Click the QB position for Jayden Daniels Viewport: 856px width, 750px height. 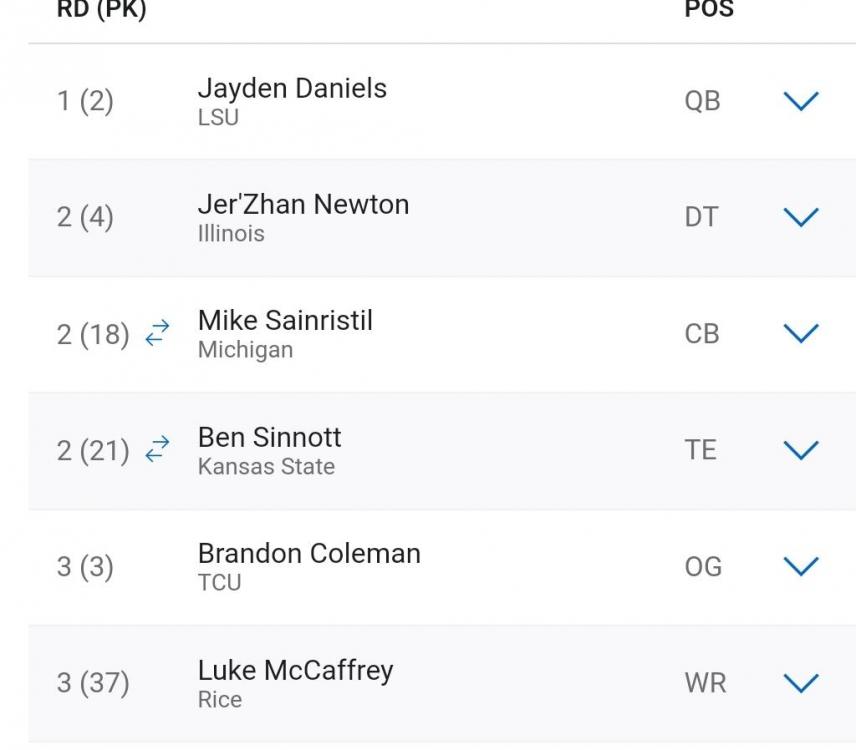(x=702, y=101)
